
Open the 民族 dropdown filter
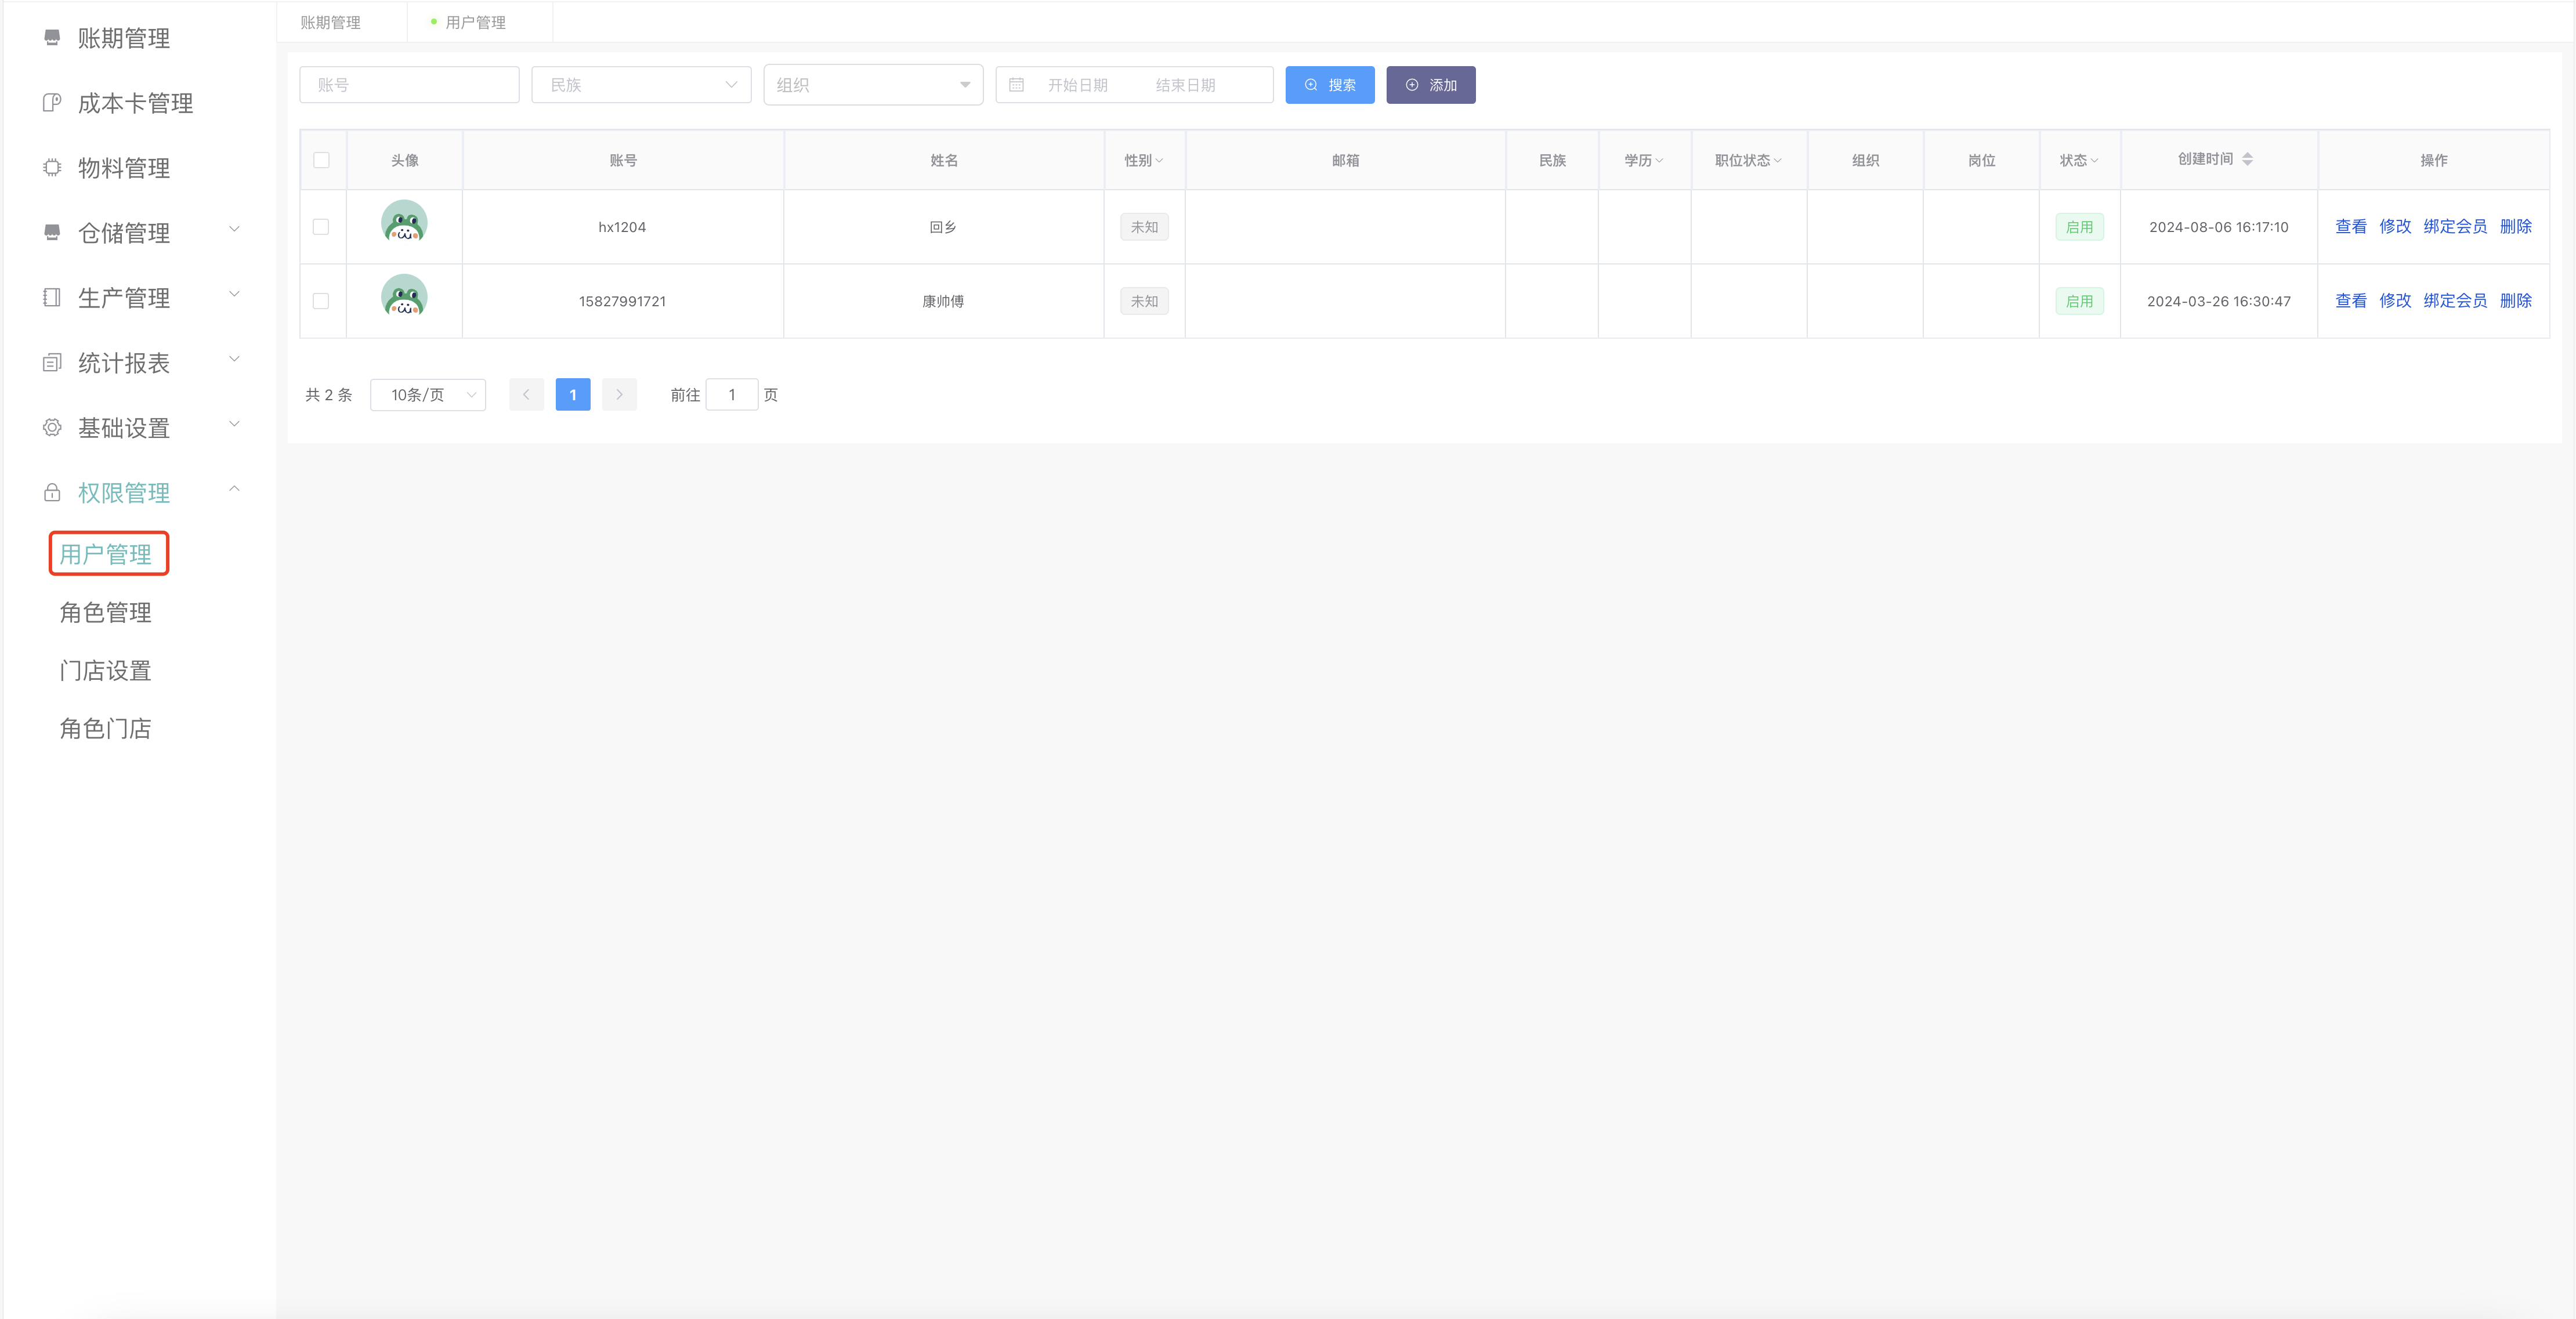click(x=641, y=85)
